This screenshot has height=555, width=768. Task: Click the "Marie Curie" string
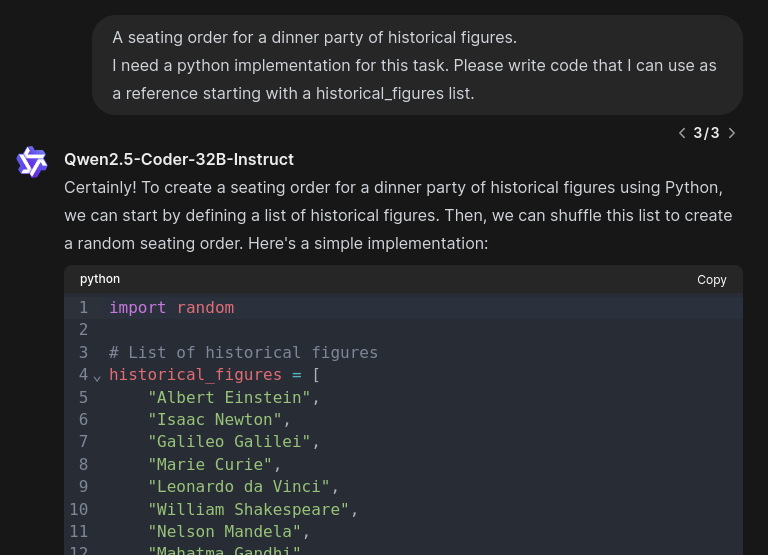[x=210, y=464]
